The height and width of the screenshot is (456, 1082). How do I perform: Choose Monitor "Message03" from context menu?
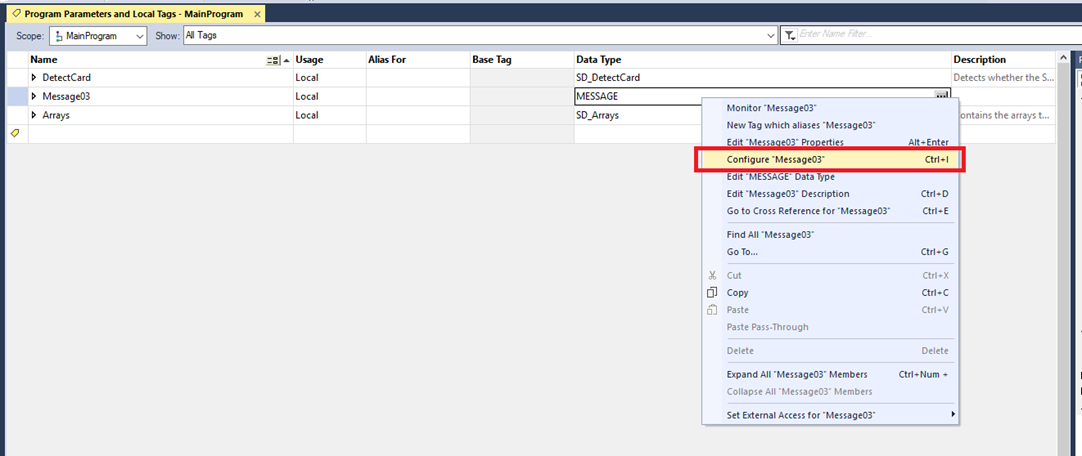pyautogui.click(x=773, y=107)
